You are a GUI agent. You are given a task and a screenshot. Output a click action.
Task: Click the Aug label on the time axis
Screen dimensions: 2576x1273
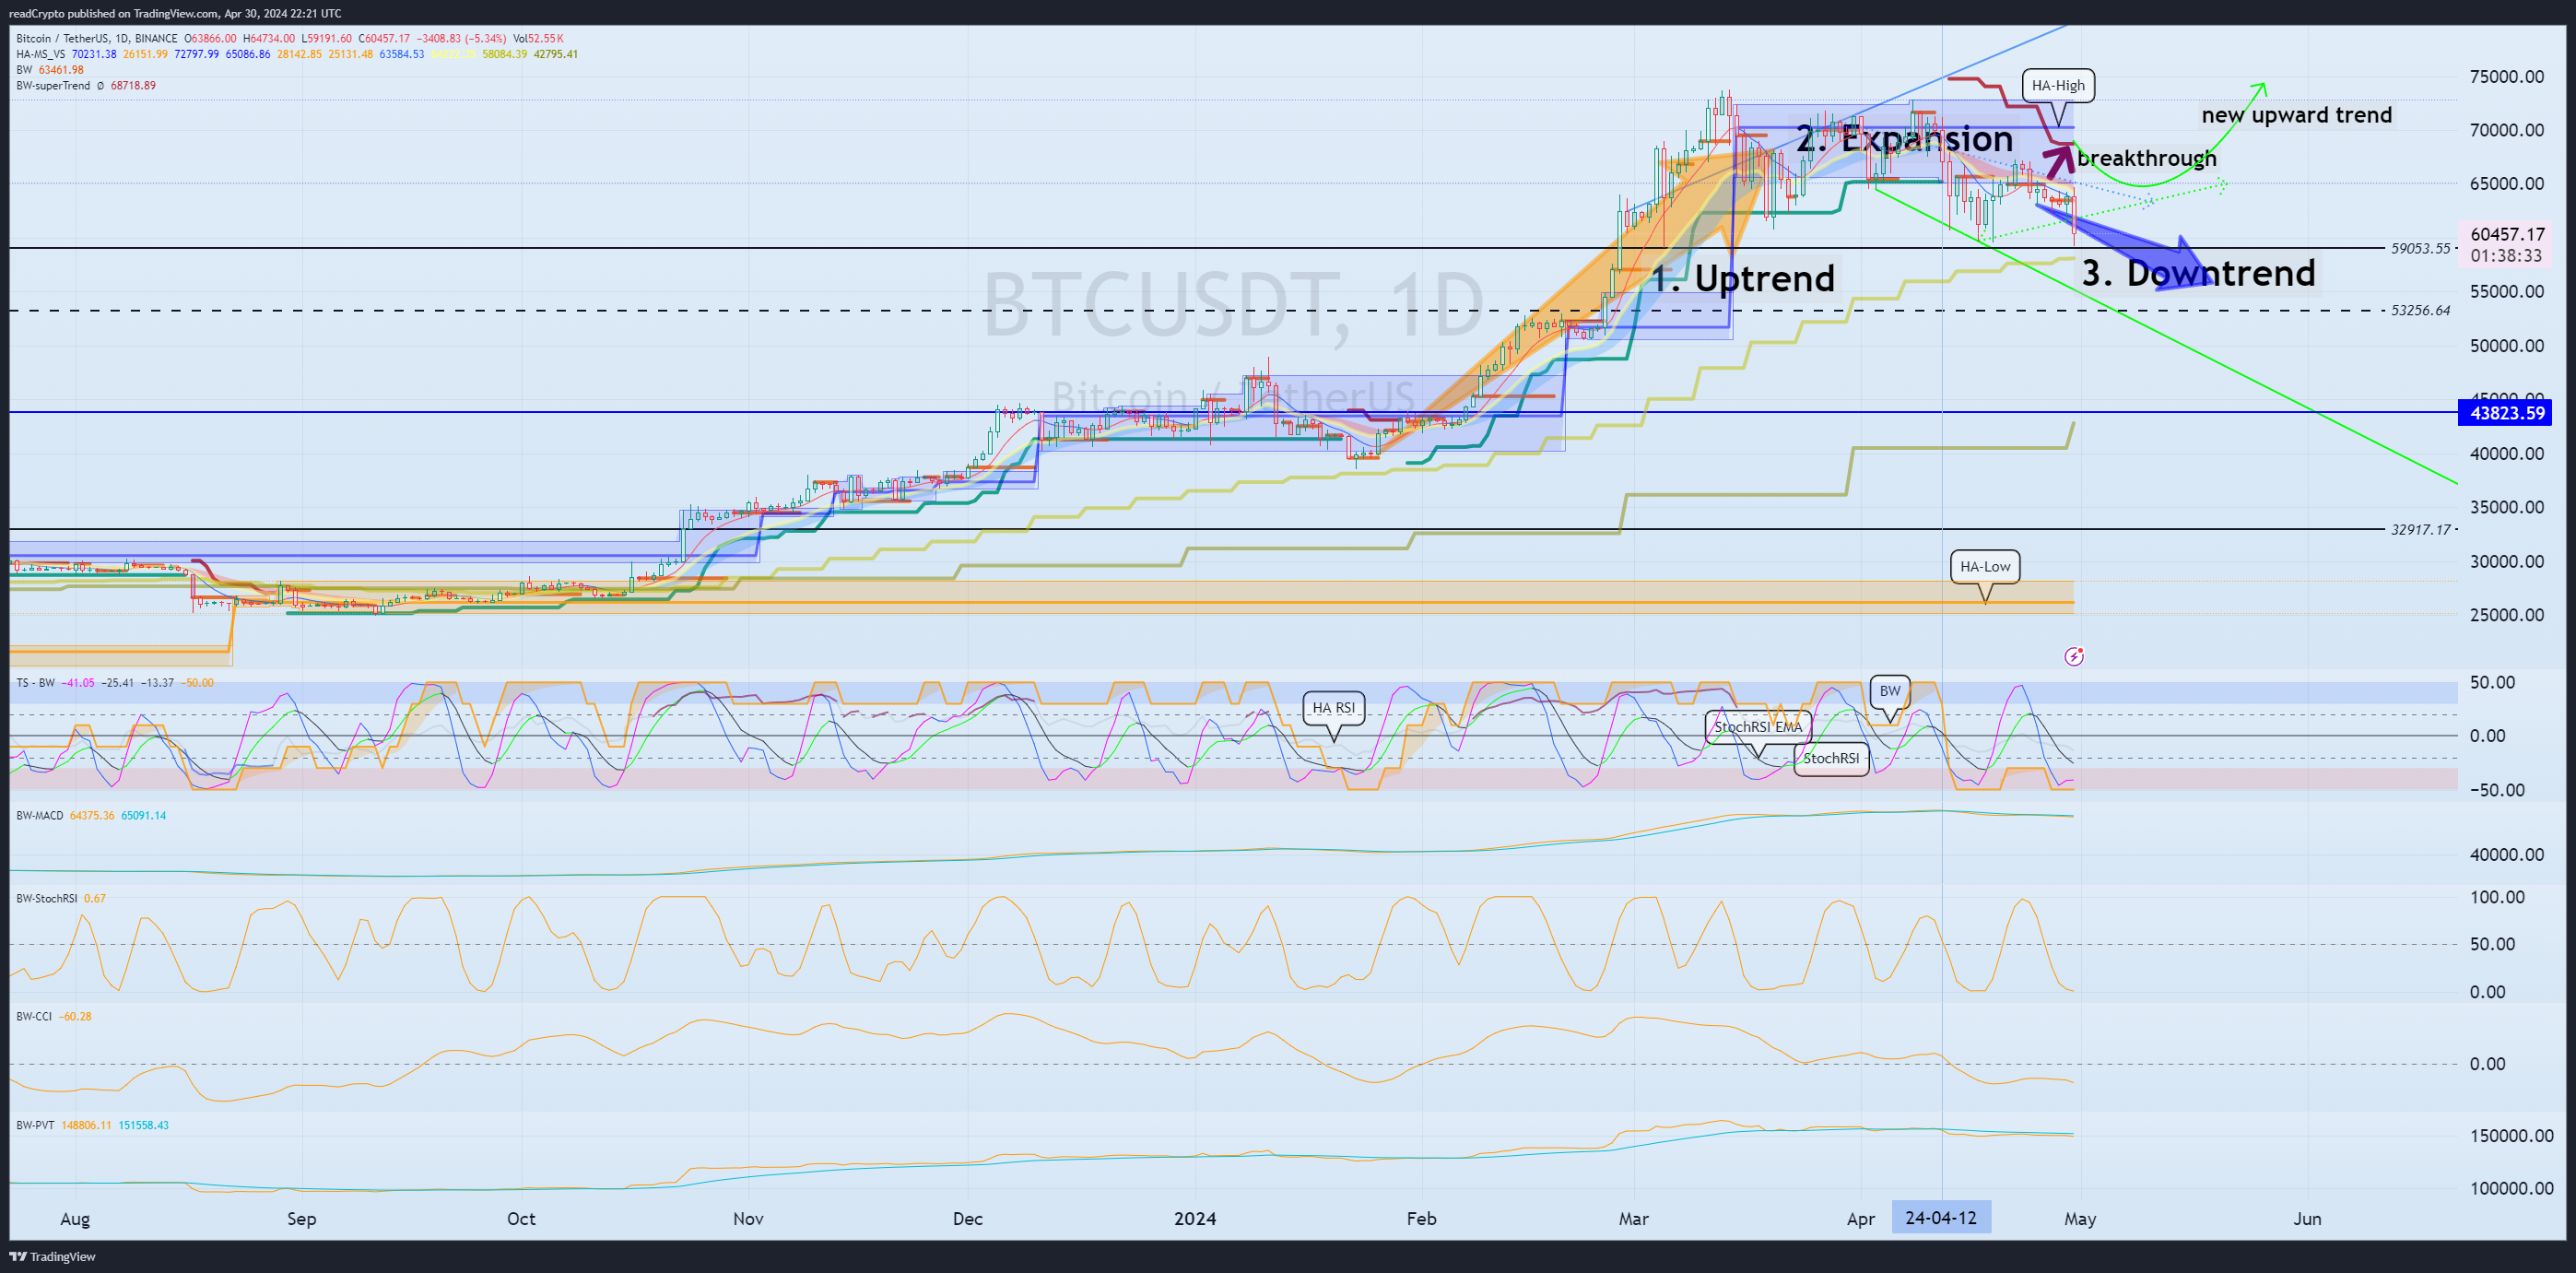[x=75, y=1219]
